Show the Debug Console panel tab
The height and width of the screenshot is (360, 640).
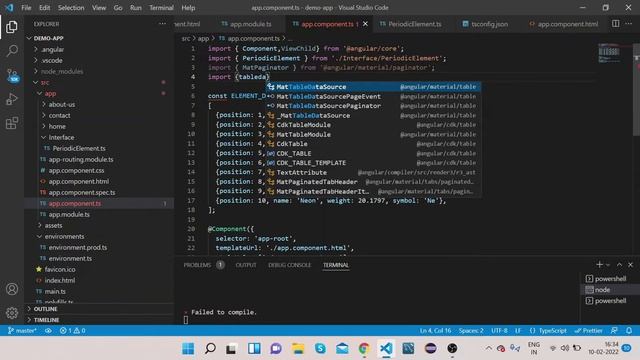tap(289, 265)
